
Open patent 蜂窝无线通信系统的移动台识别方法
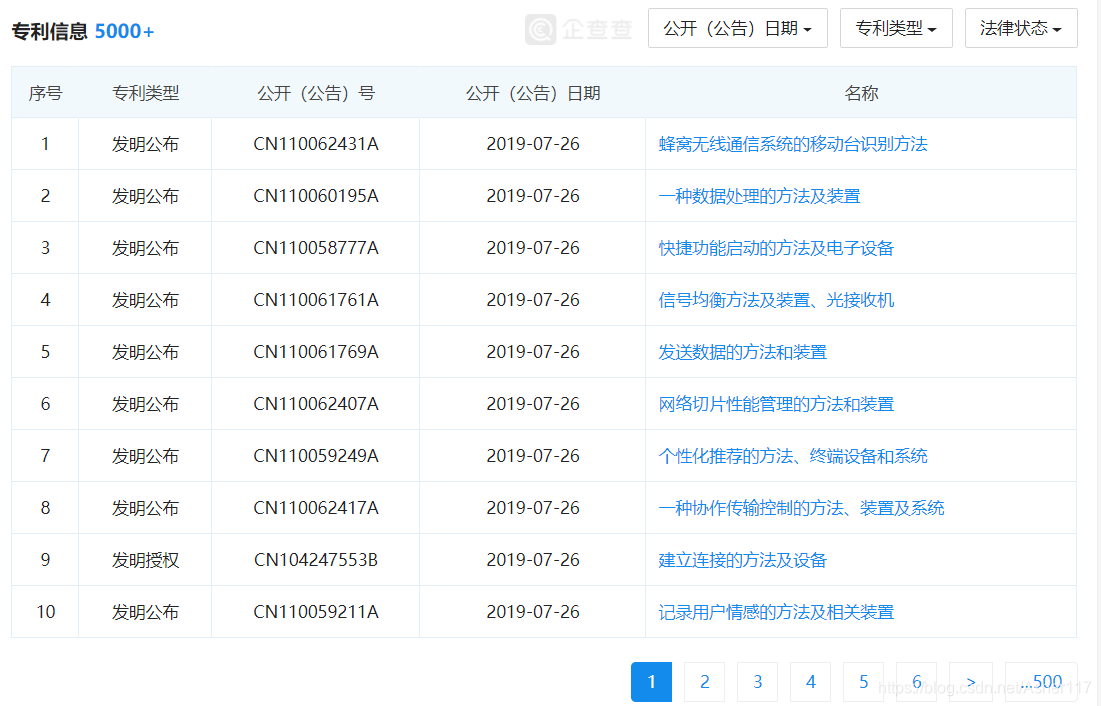click(793, 144)
